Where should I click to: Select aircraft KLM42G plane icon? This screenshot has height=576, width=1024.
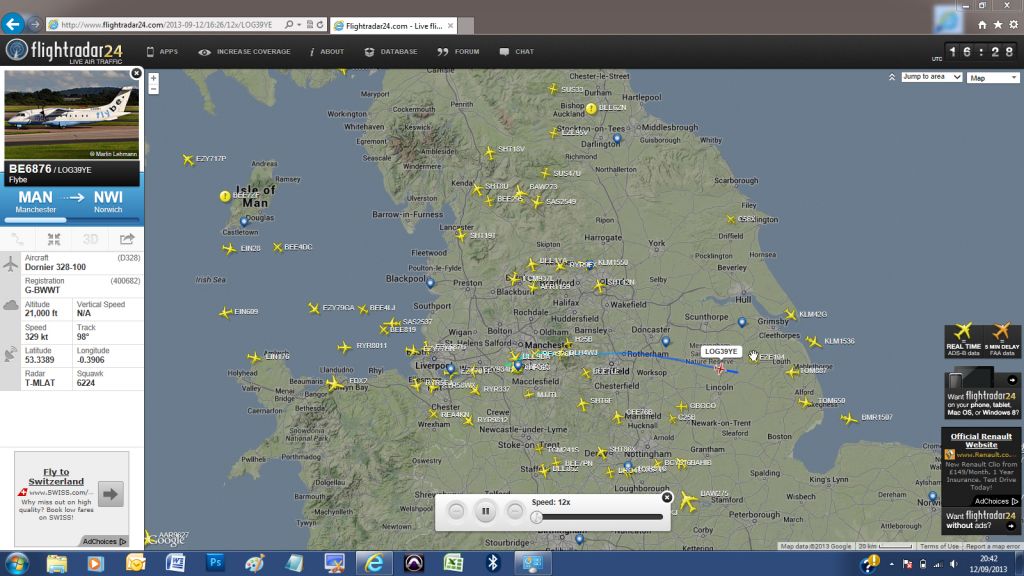[790, 314]
